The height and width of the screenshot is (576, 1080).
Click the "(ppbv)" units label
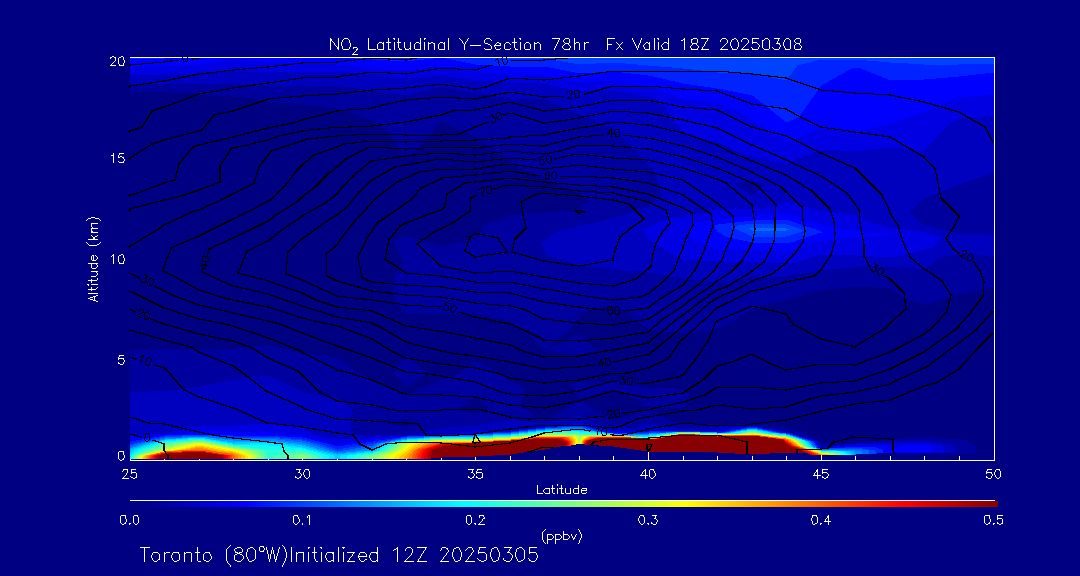coord(561,537)
